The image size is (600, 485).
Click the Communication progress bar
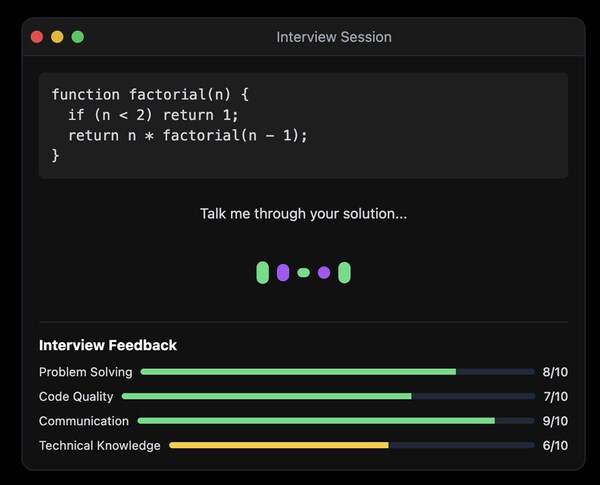pos(335,421)
